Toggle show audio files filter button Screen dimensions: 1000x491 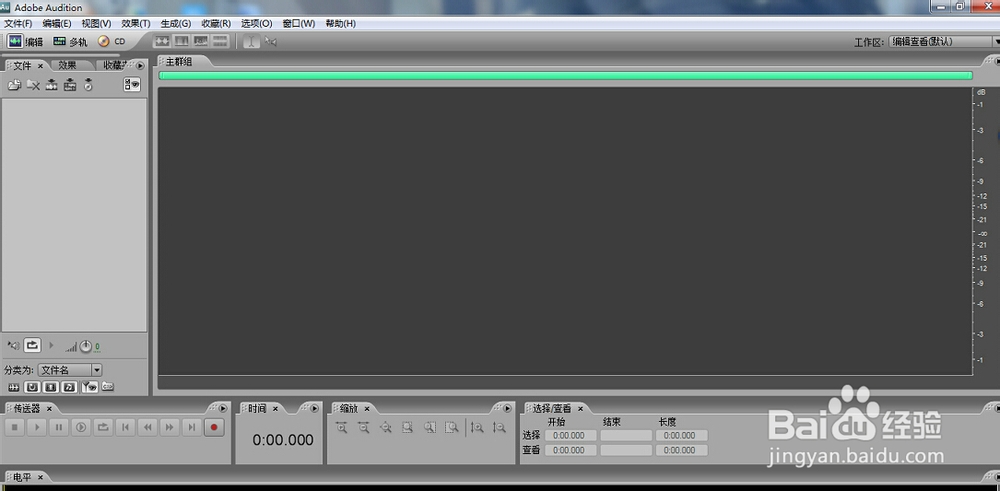coord(13,387)
